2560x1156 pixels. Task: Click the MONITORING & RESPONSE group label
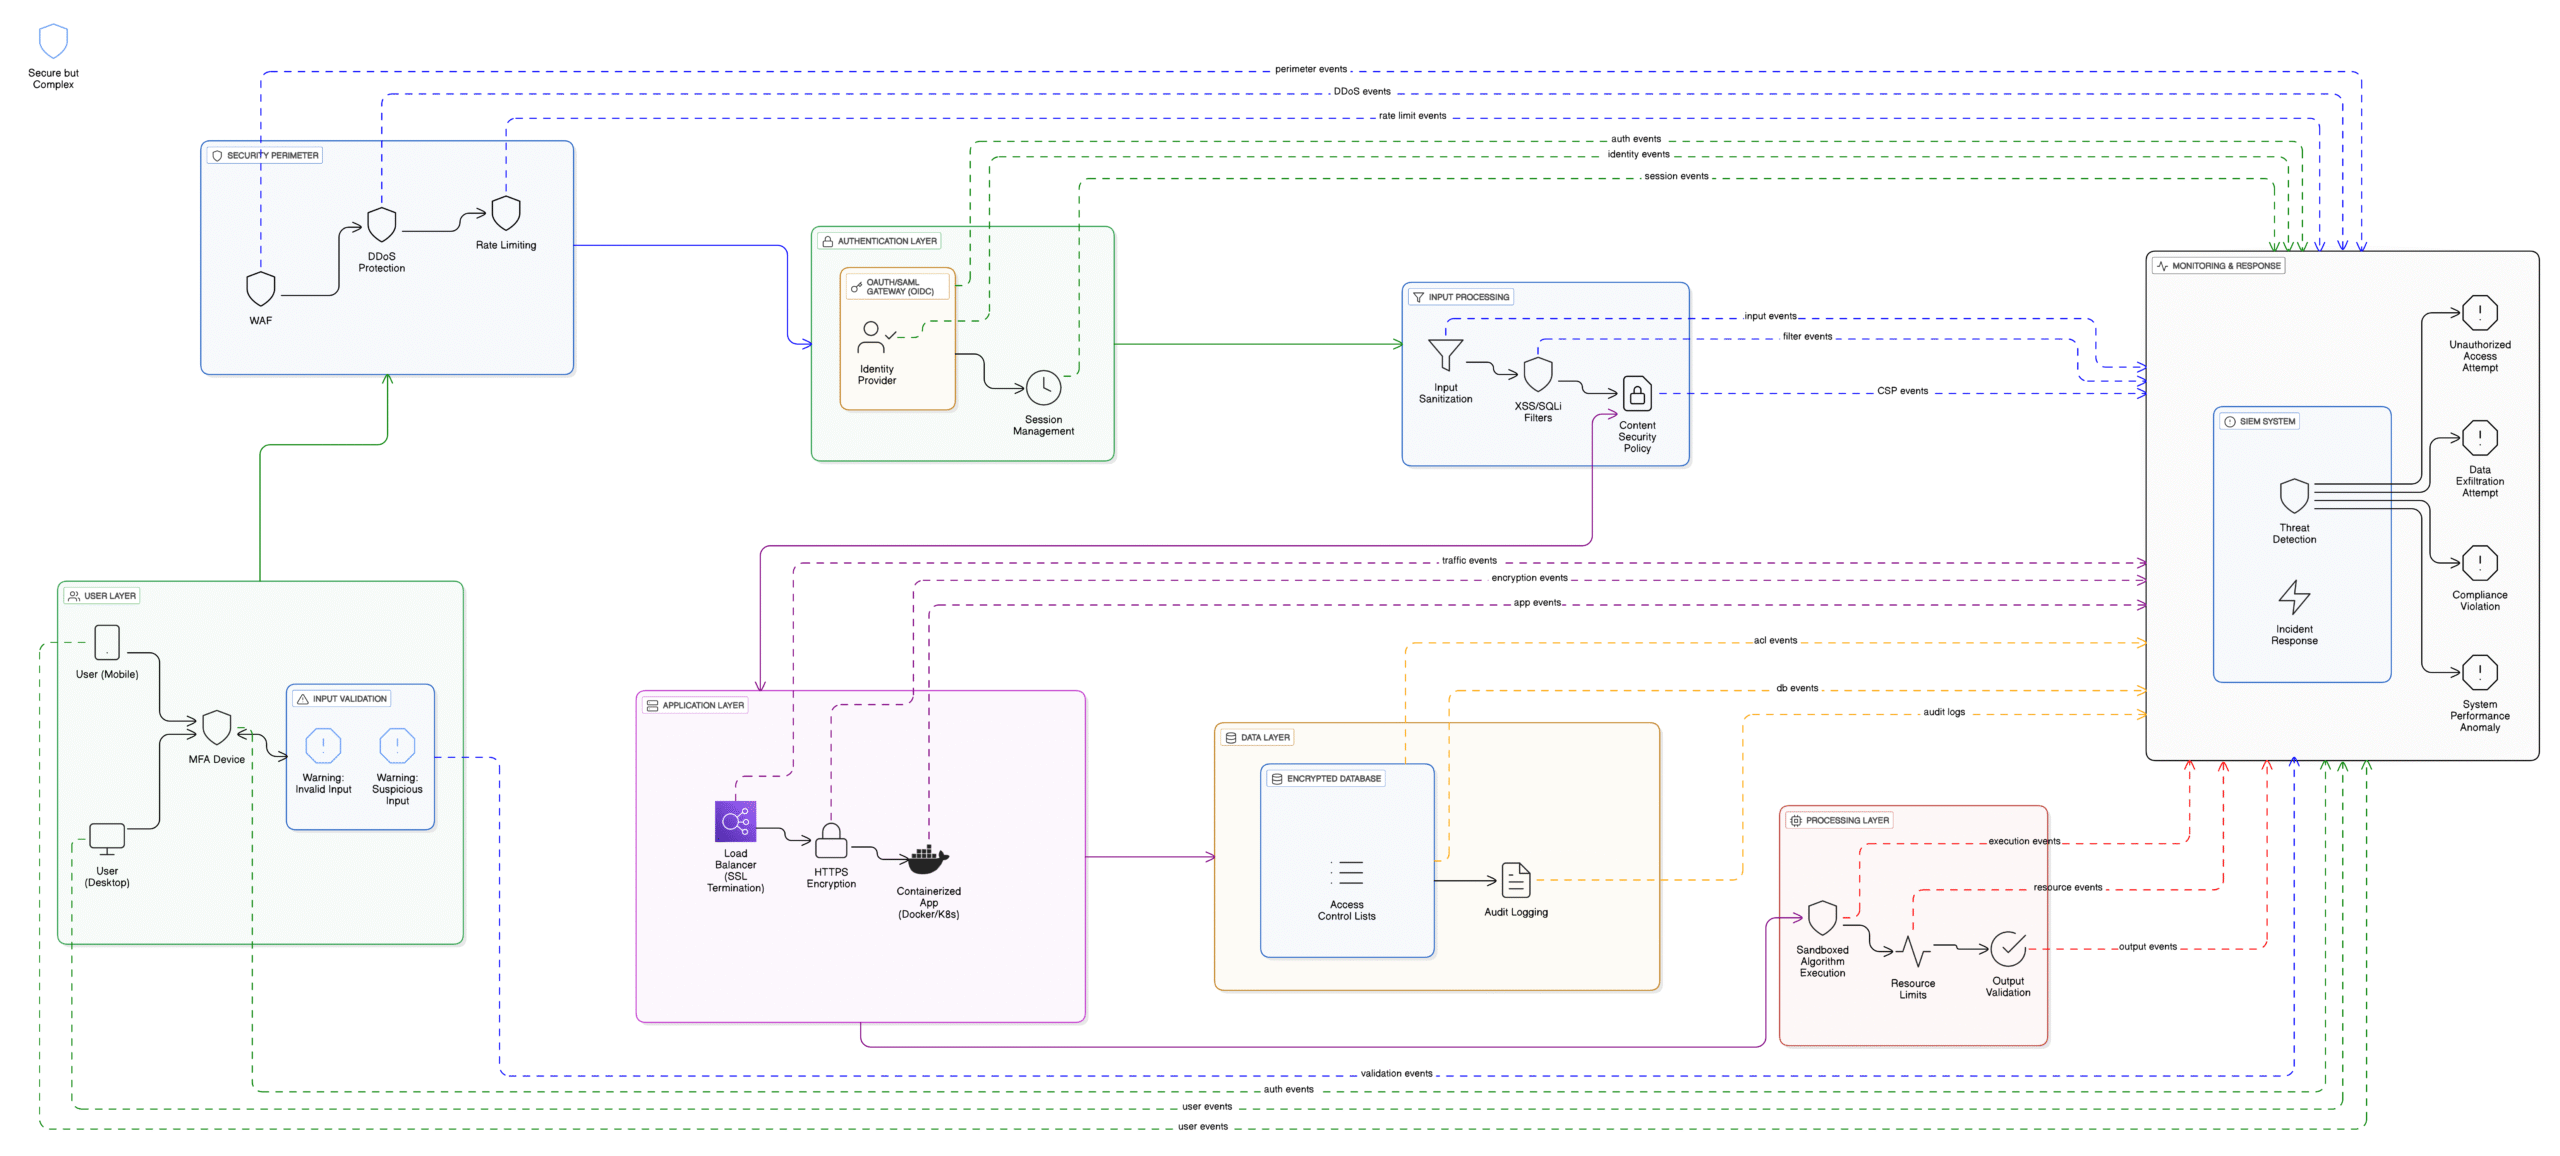pyautogui.click(x=2218, y=267)
